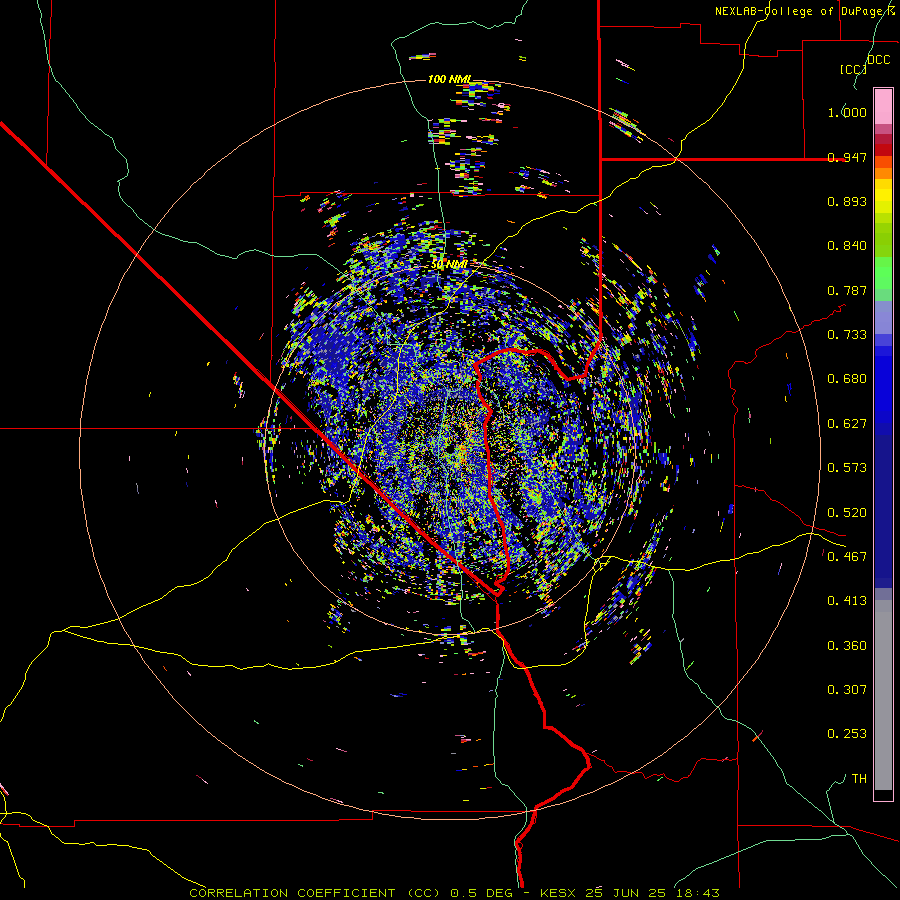Pick the gray segment of the color bar

(883, 695)
